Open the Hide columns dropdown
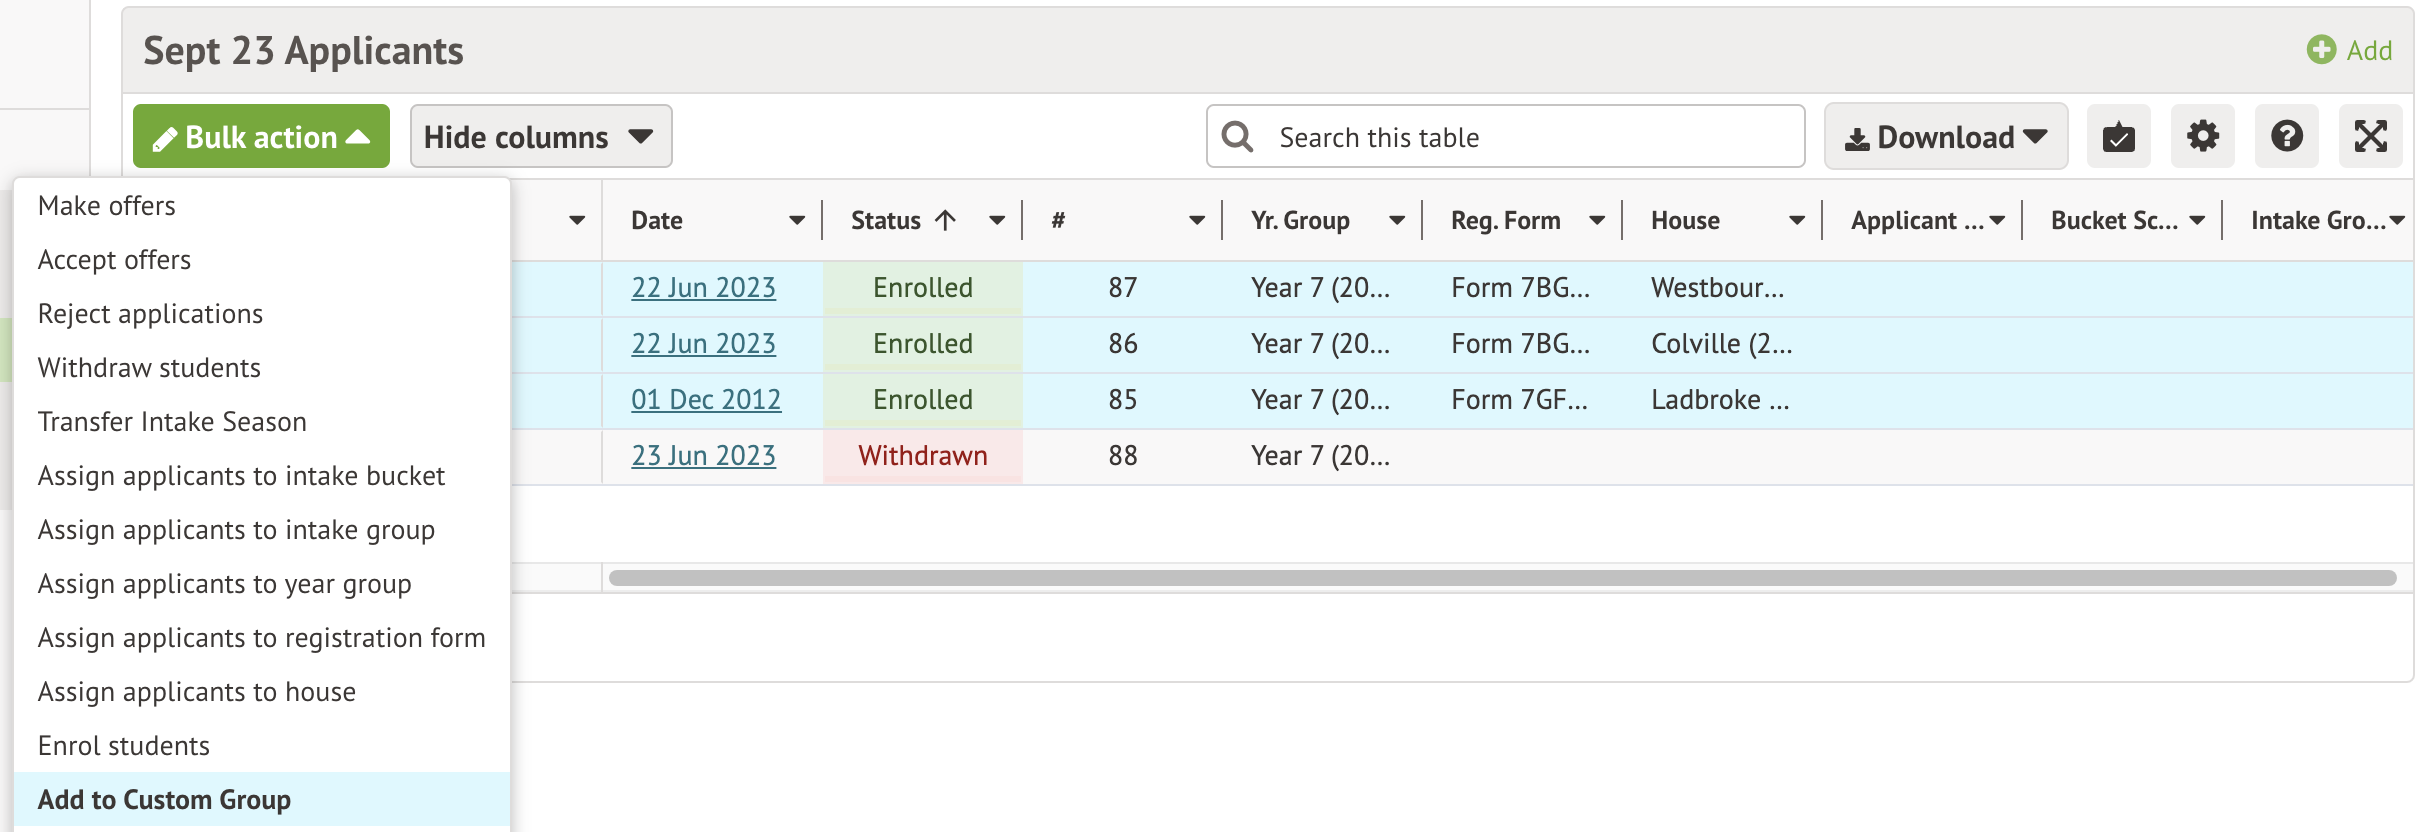2434x832 pixels. point(540,137)
